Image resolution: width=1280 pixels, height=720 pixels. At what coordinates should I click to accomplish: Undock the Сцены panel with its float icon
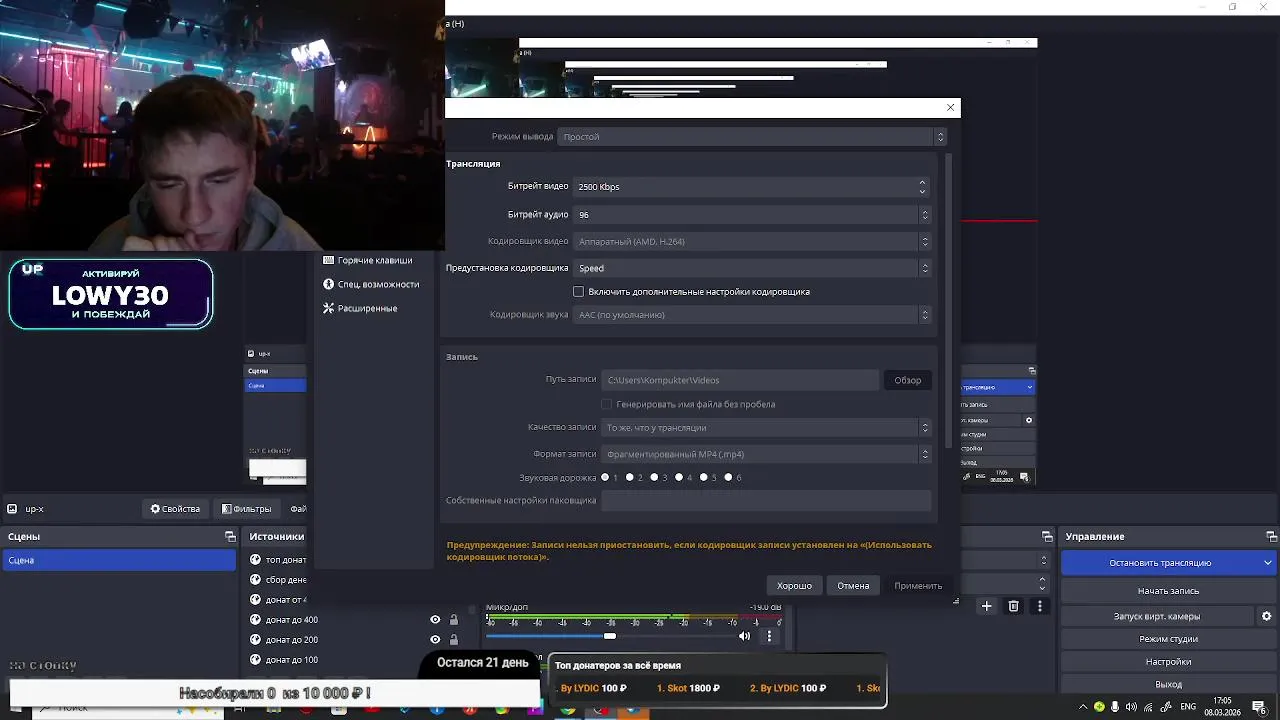tap(230, 537)
